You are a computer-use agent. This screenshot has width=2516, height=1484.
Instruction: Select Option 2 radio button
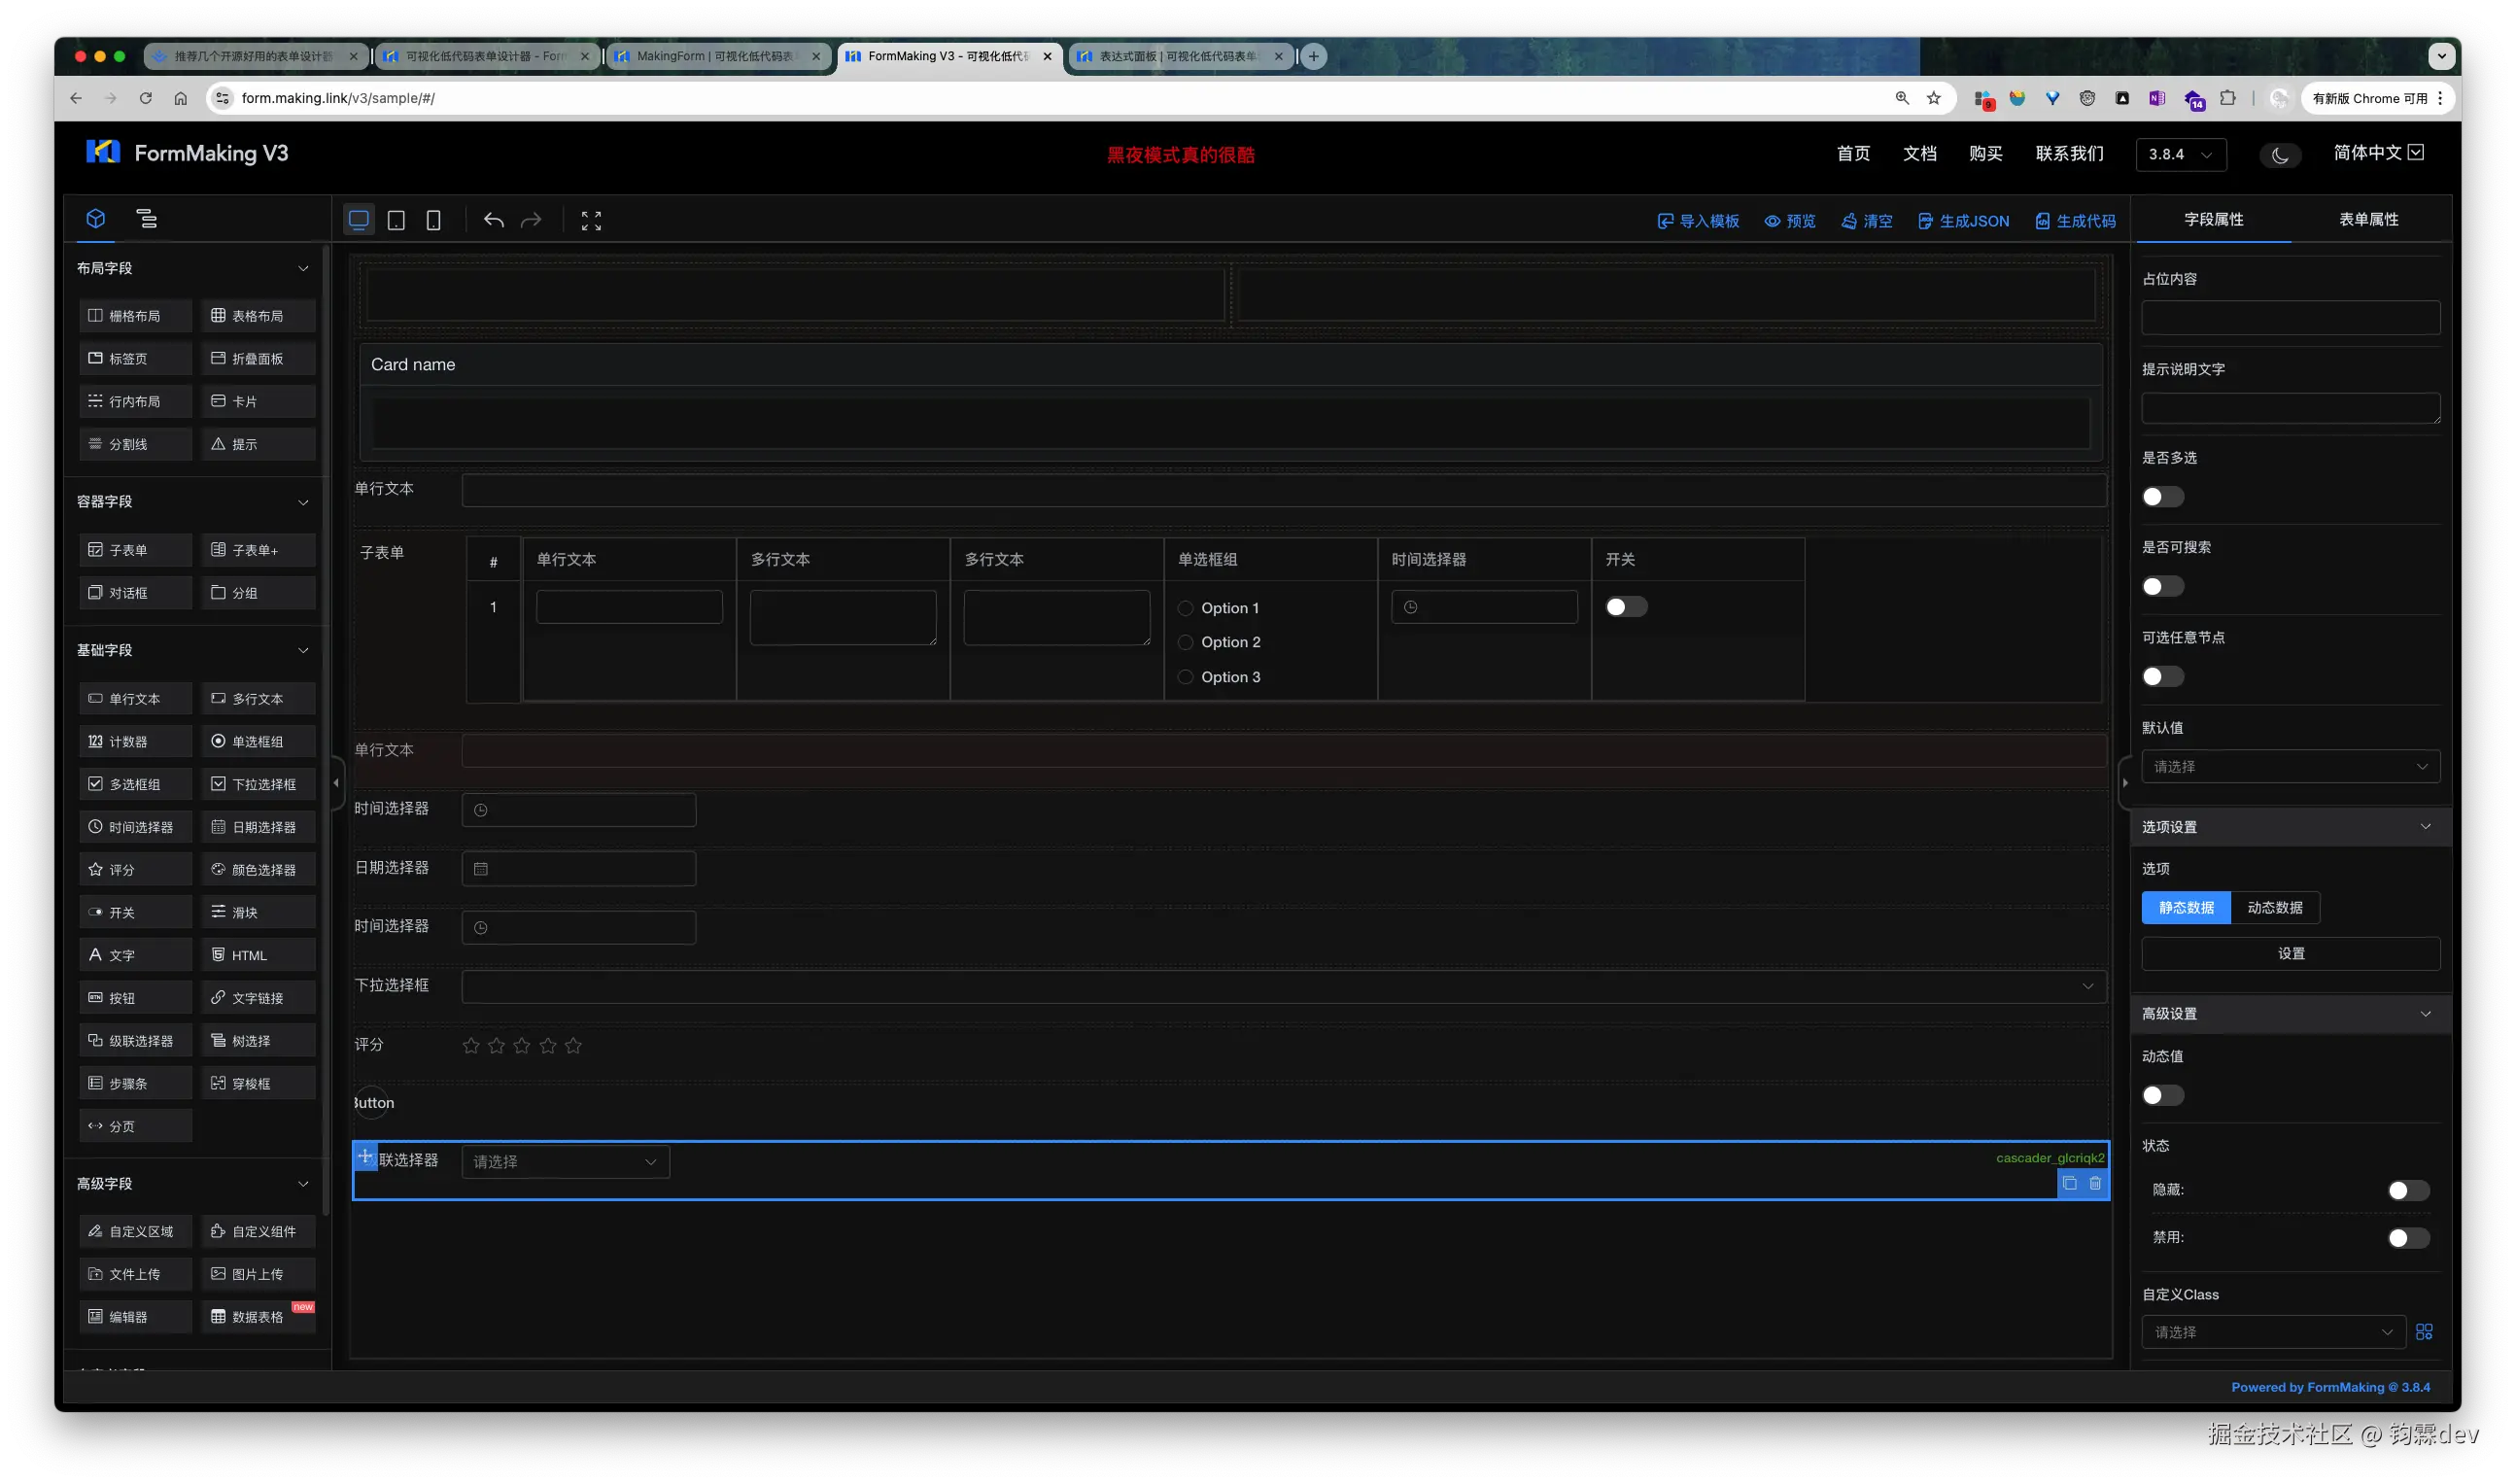coord(1185,643)
